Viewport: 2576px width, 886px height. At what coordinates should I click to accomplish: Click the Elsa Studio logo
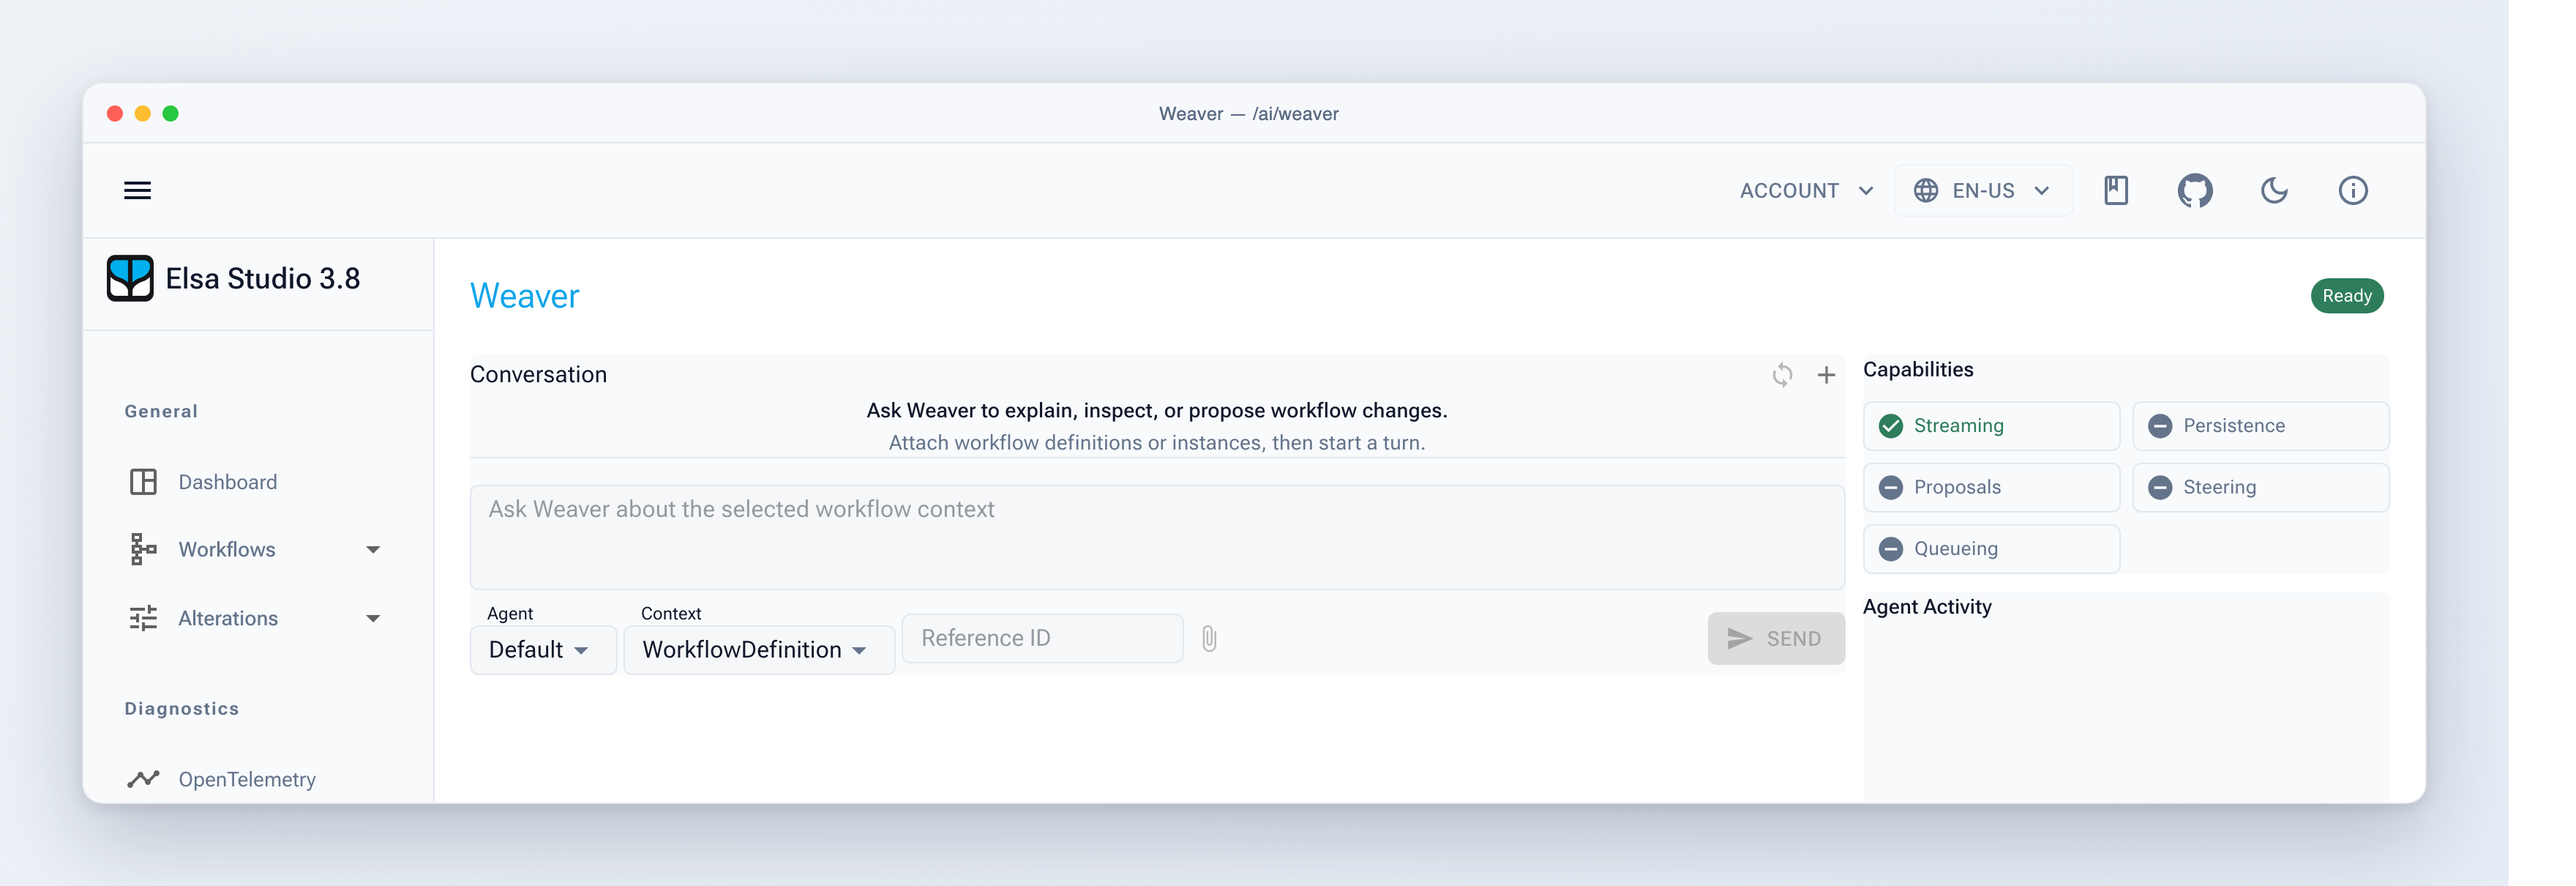pos(130,278)
